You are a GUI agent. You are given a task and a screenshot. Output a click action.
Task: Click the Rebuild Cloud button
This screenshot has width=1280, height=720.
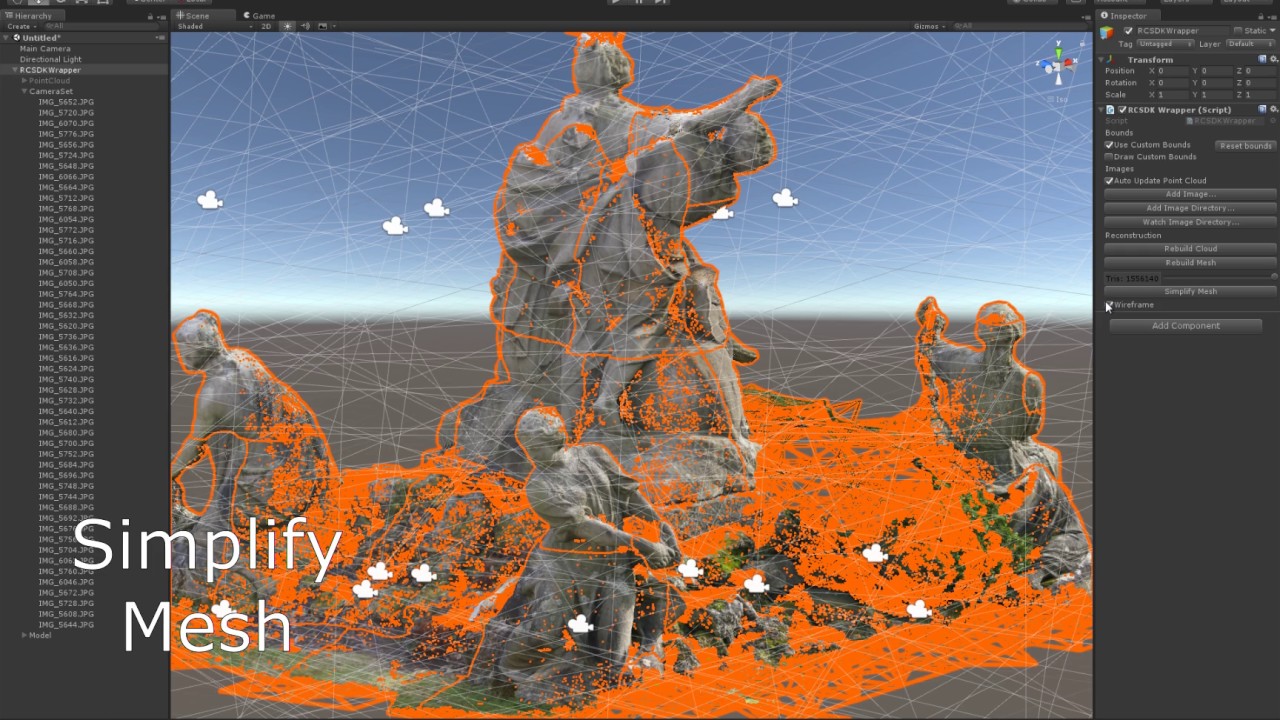1190,249
